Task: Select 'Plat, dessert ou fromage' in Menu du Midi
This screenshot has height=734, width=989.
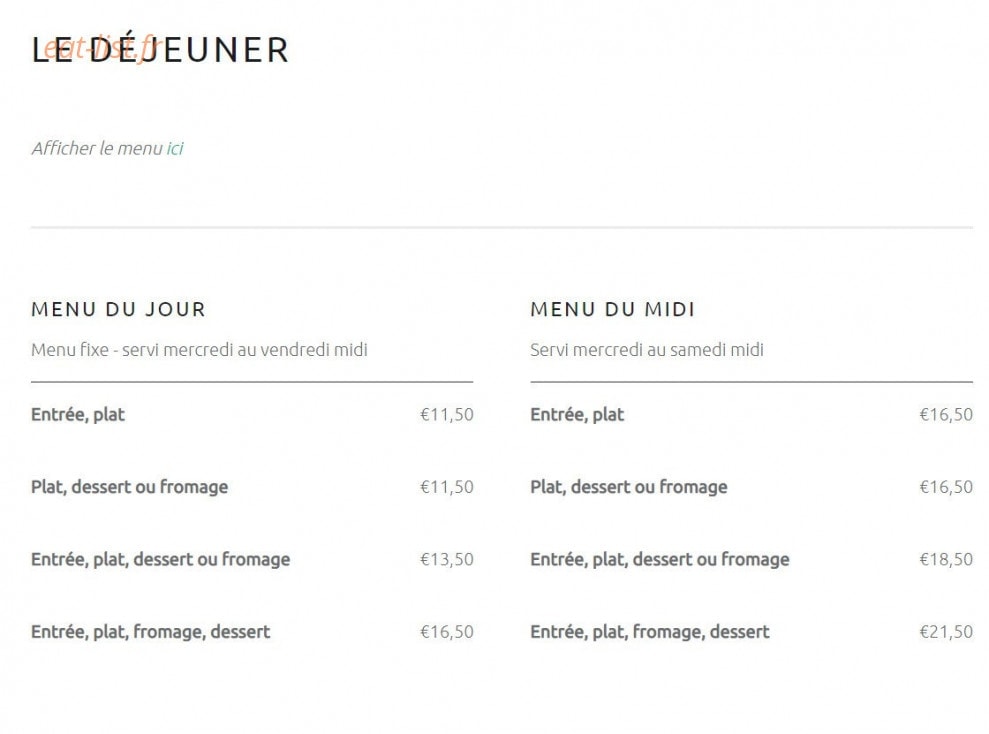Action: (x=629, y=487)
